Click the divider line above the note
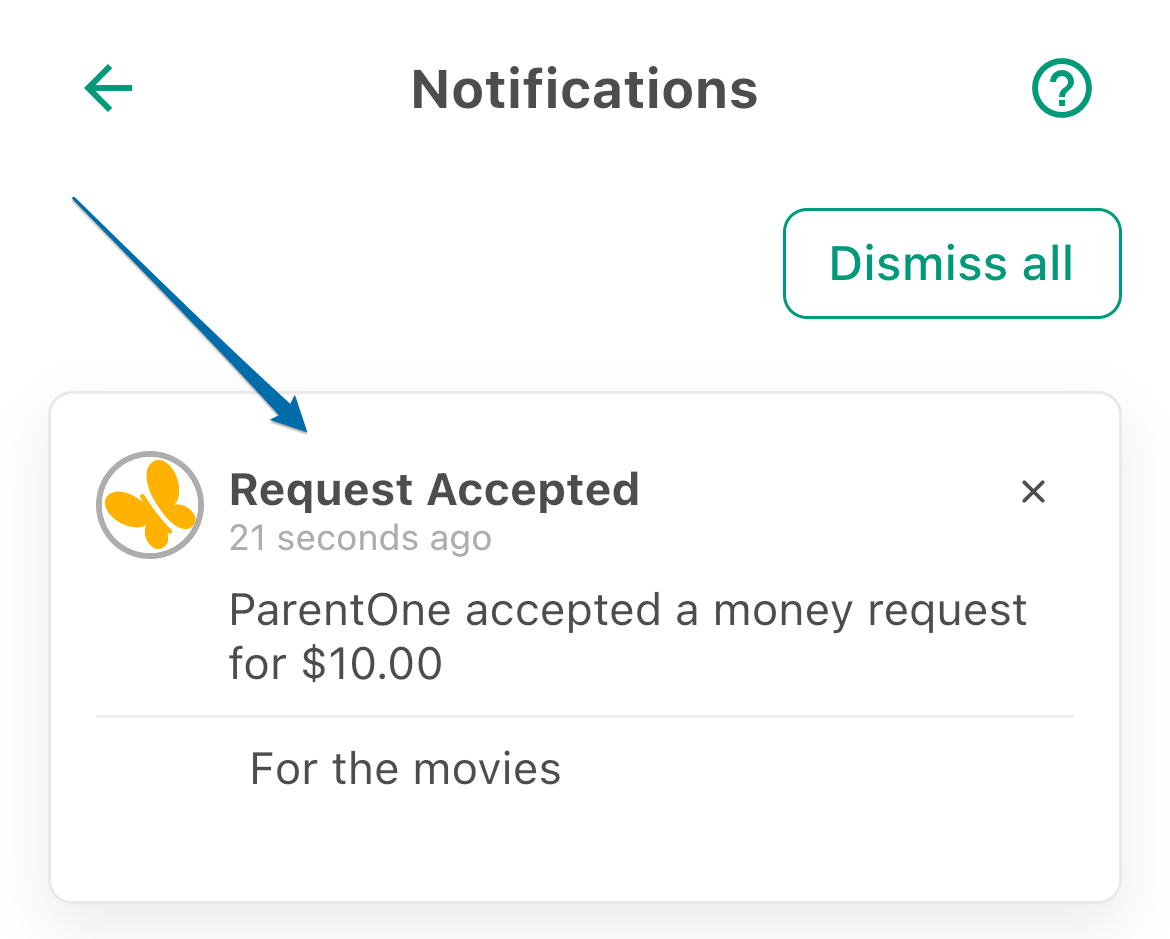Viewport: 1170px width, 939px height. pos(585,717)
